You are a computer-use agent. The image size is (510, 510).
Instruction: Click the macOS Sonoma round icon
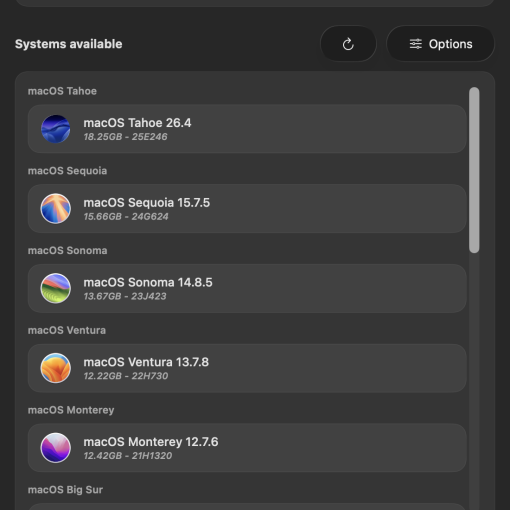tap(56, 288)
